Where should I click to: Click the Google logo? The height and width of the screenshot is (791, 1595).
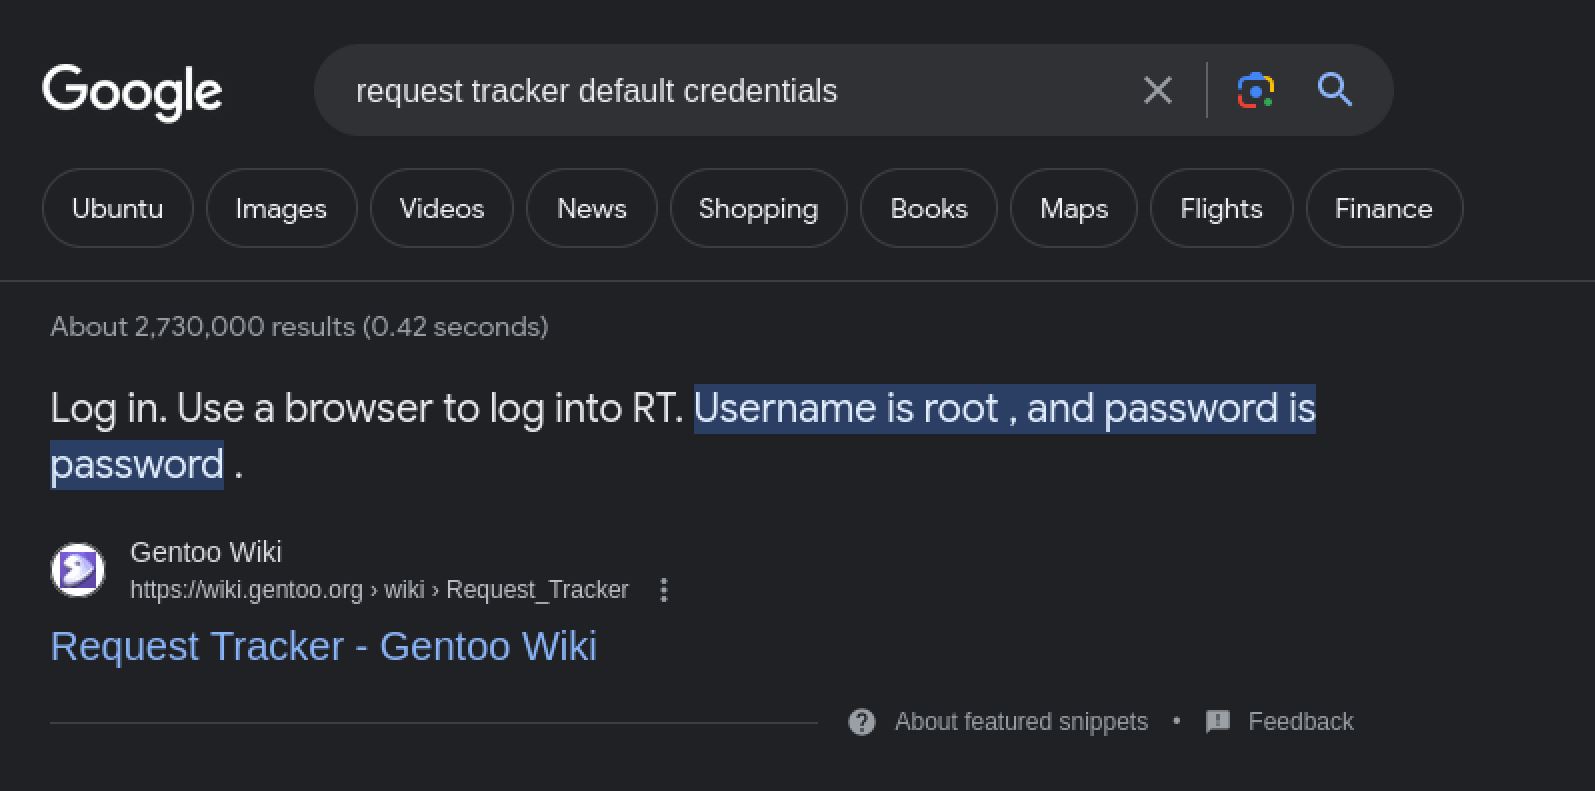coord(132,91)
